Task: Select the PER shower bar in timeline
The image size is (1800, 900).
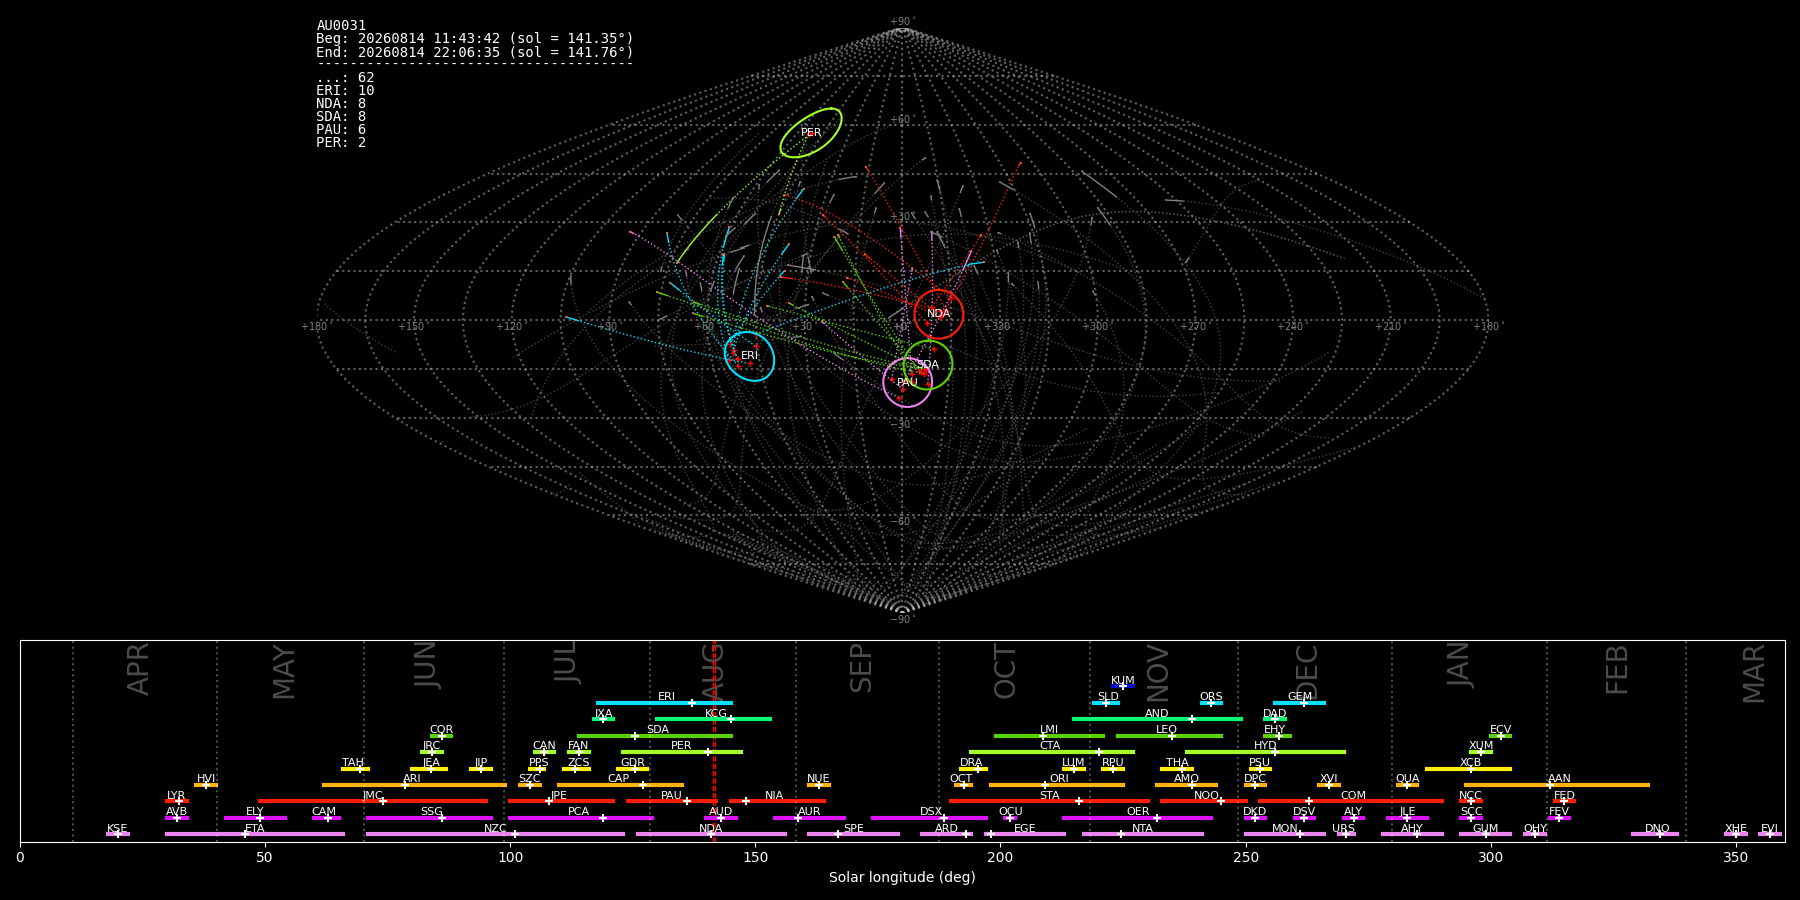Action: coord(681,752)
